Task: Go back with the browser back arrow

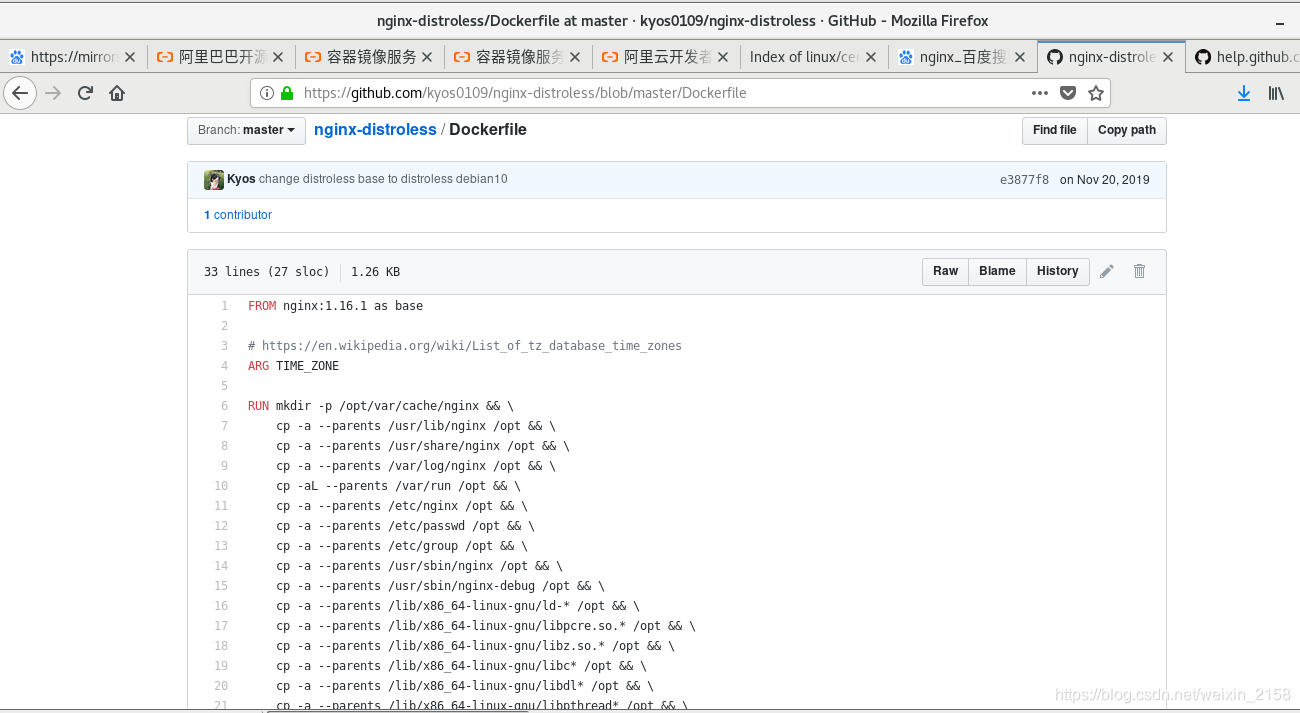Action: (20, 93)
